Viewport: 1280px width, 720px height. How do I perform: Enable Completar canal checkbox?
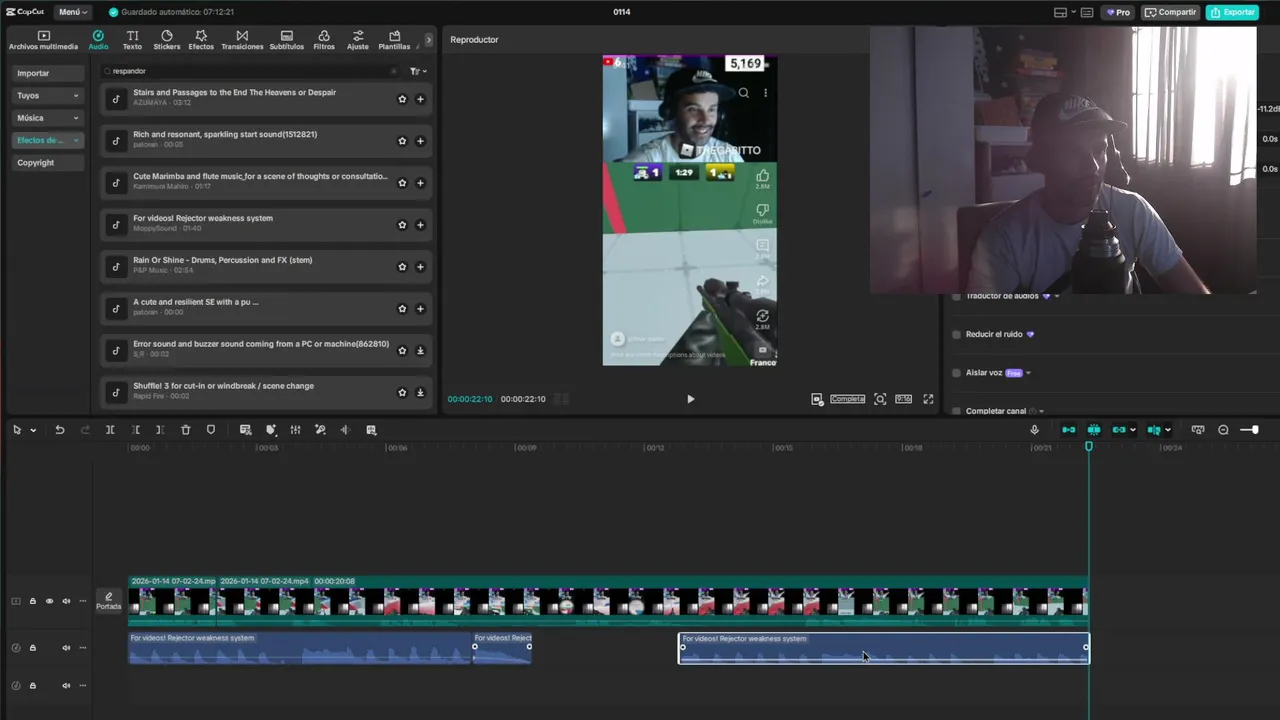coord(956,411)
